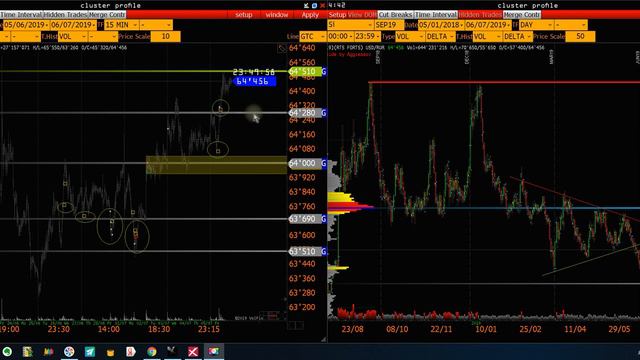
Task: Open the Telegram-style paper plane taskbar icon
Action: point(90,351)
